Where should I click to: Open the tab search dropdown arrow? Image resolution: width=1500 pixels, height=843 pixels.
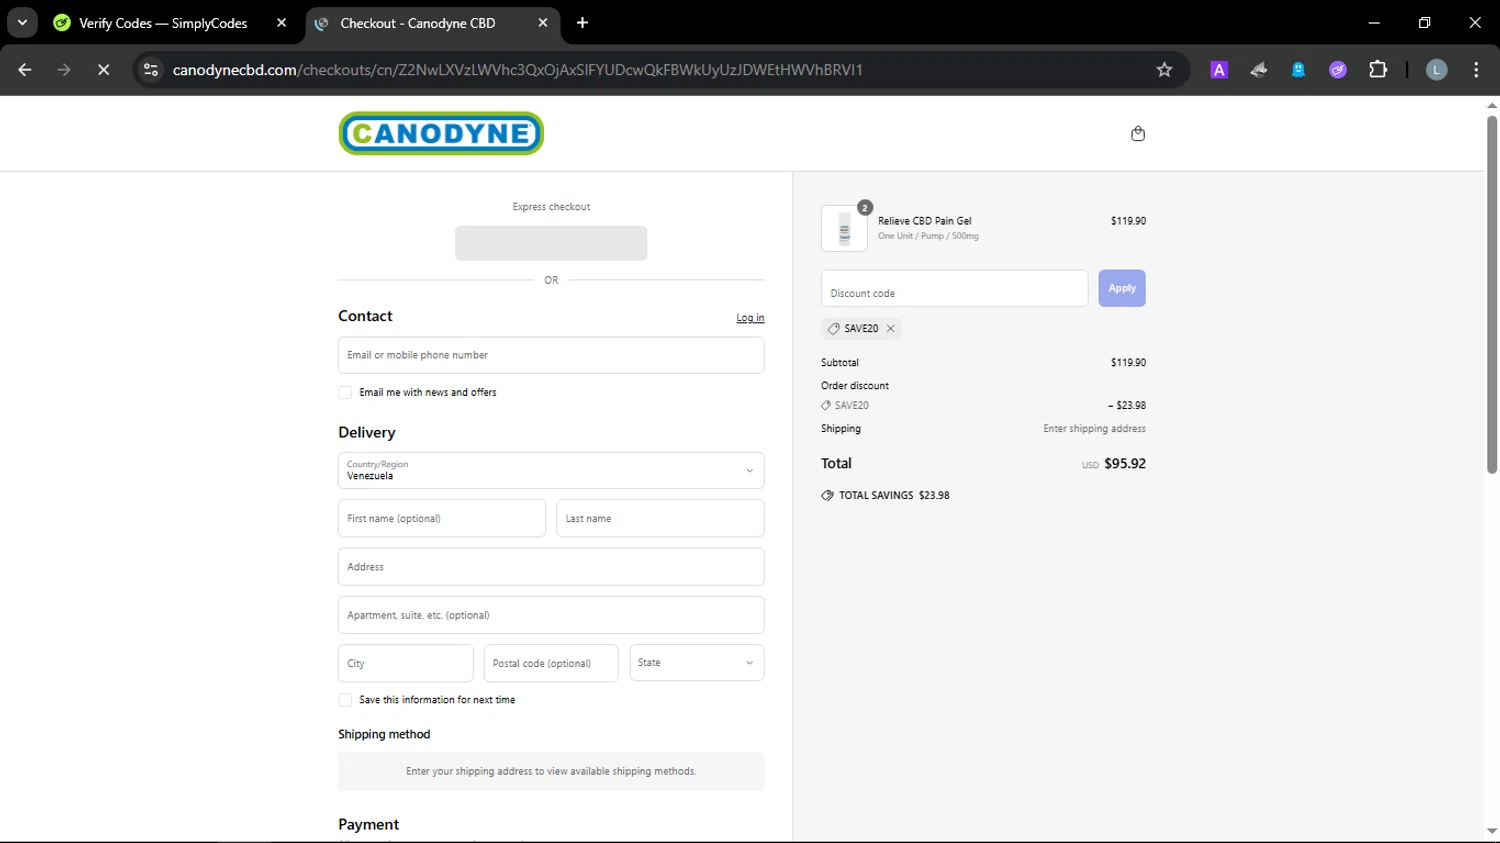point(22,22)
